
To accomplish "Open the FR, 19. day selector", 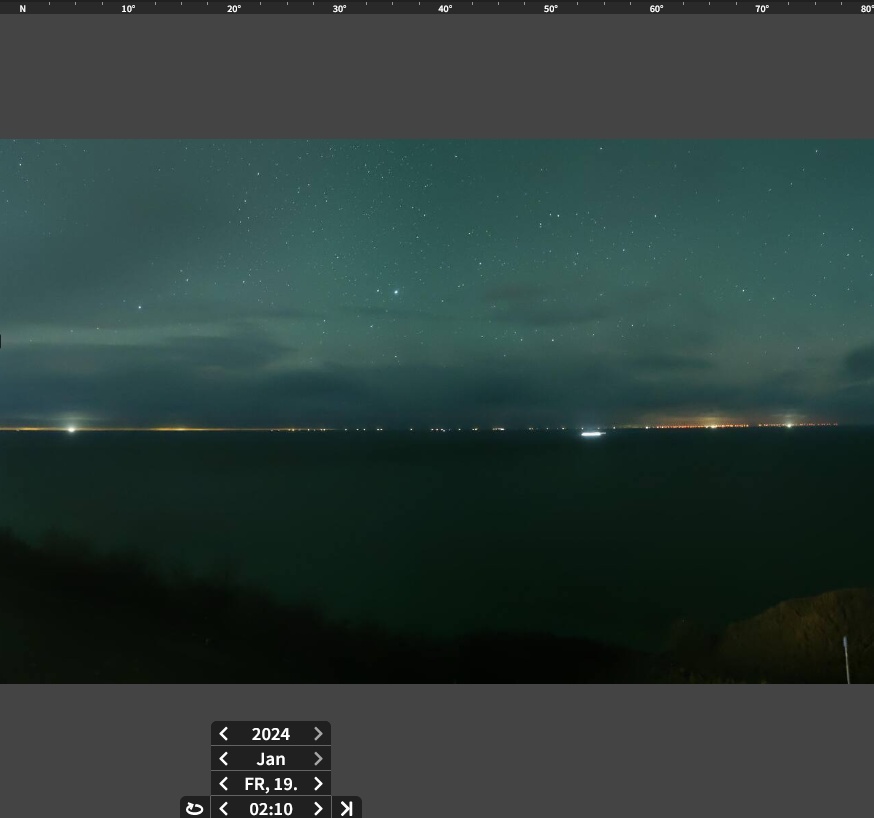I will 271,784.
